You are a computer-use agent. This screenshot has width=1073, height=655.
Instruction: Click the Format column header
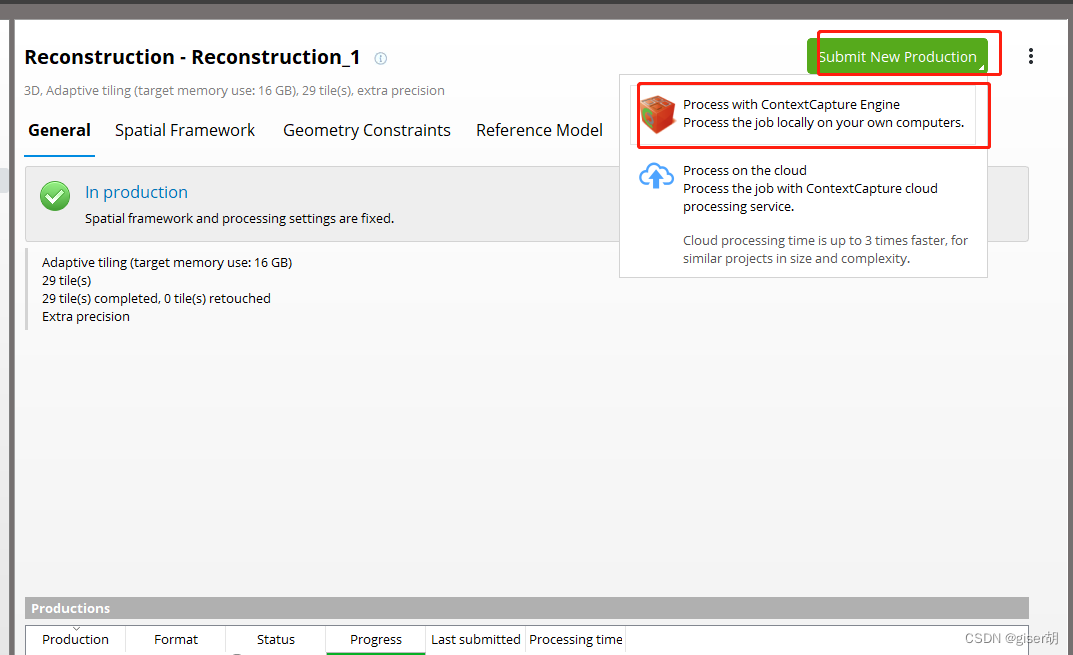coord(176,639)
